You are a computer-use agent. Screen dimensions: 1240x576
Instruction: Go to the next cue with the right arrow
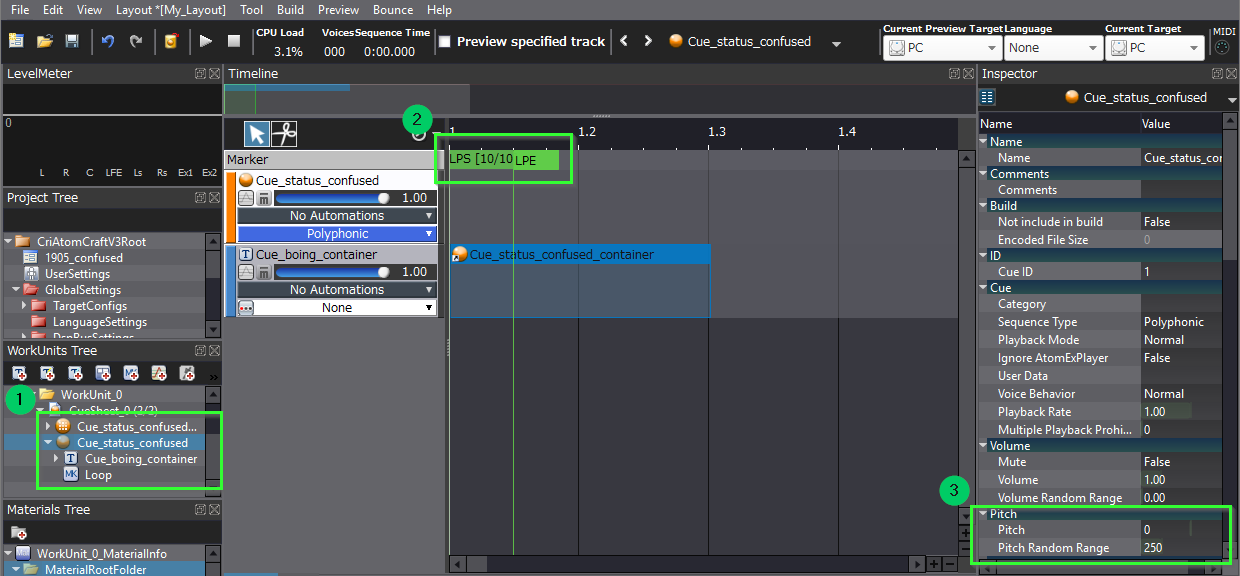point(648,41)
